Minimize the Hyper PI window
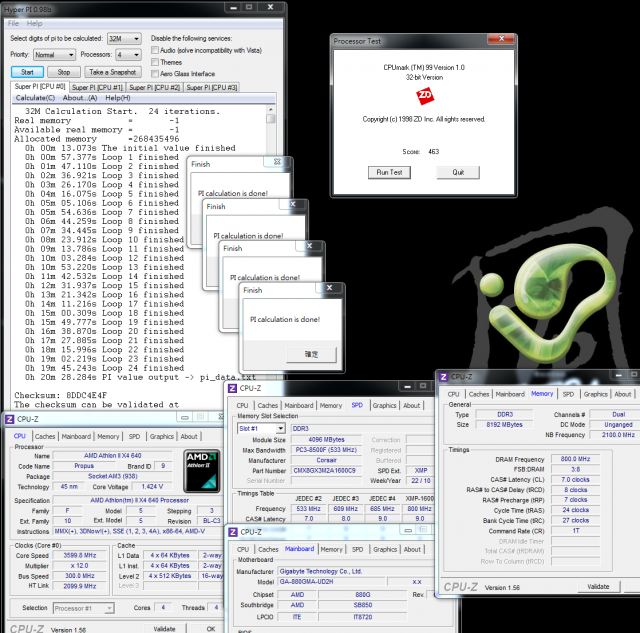 233,7
